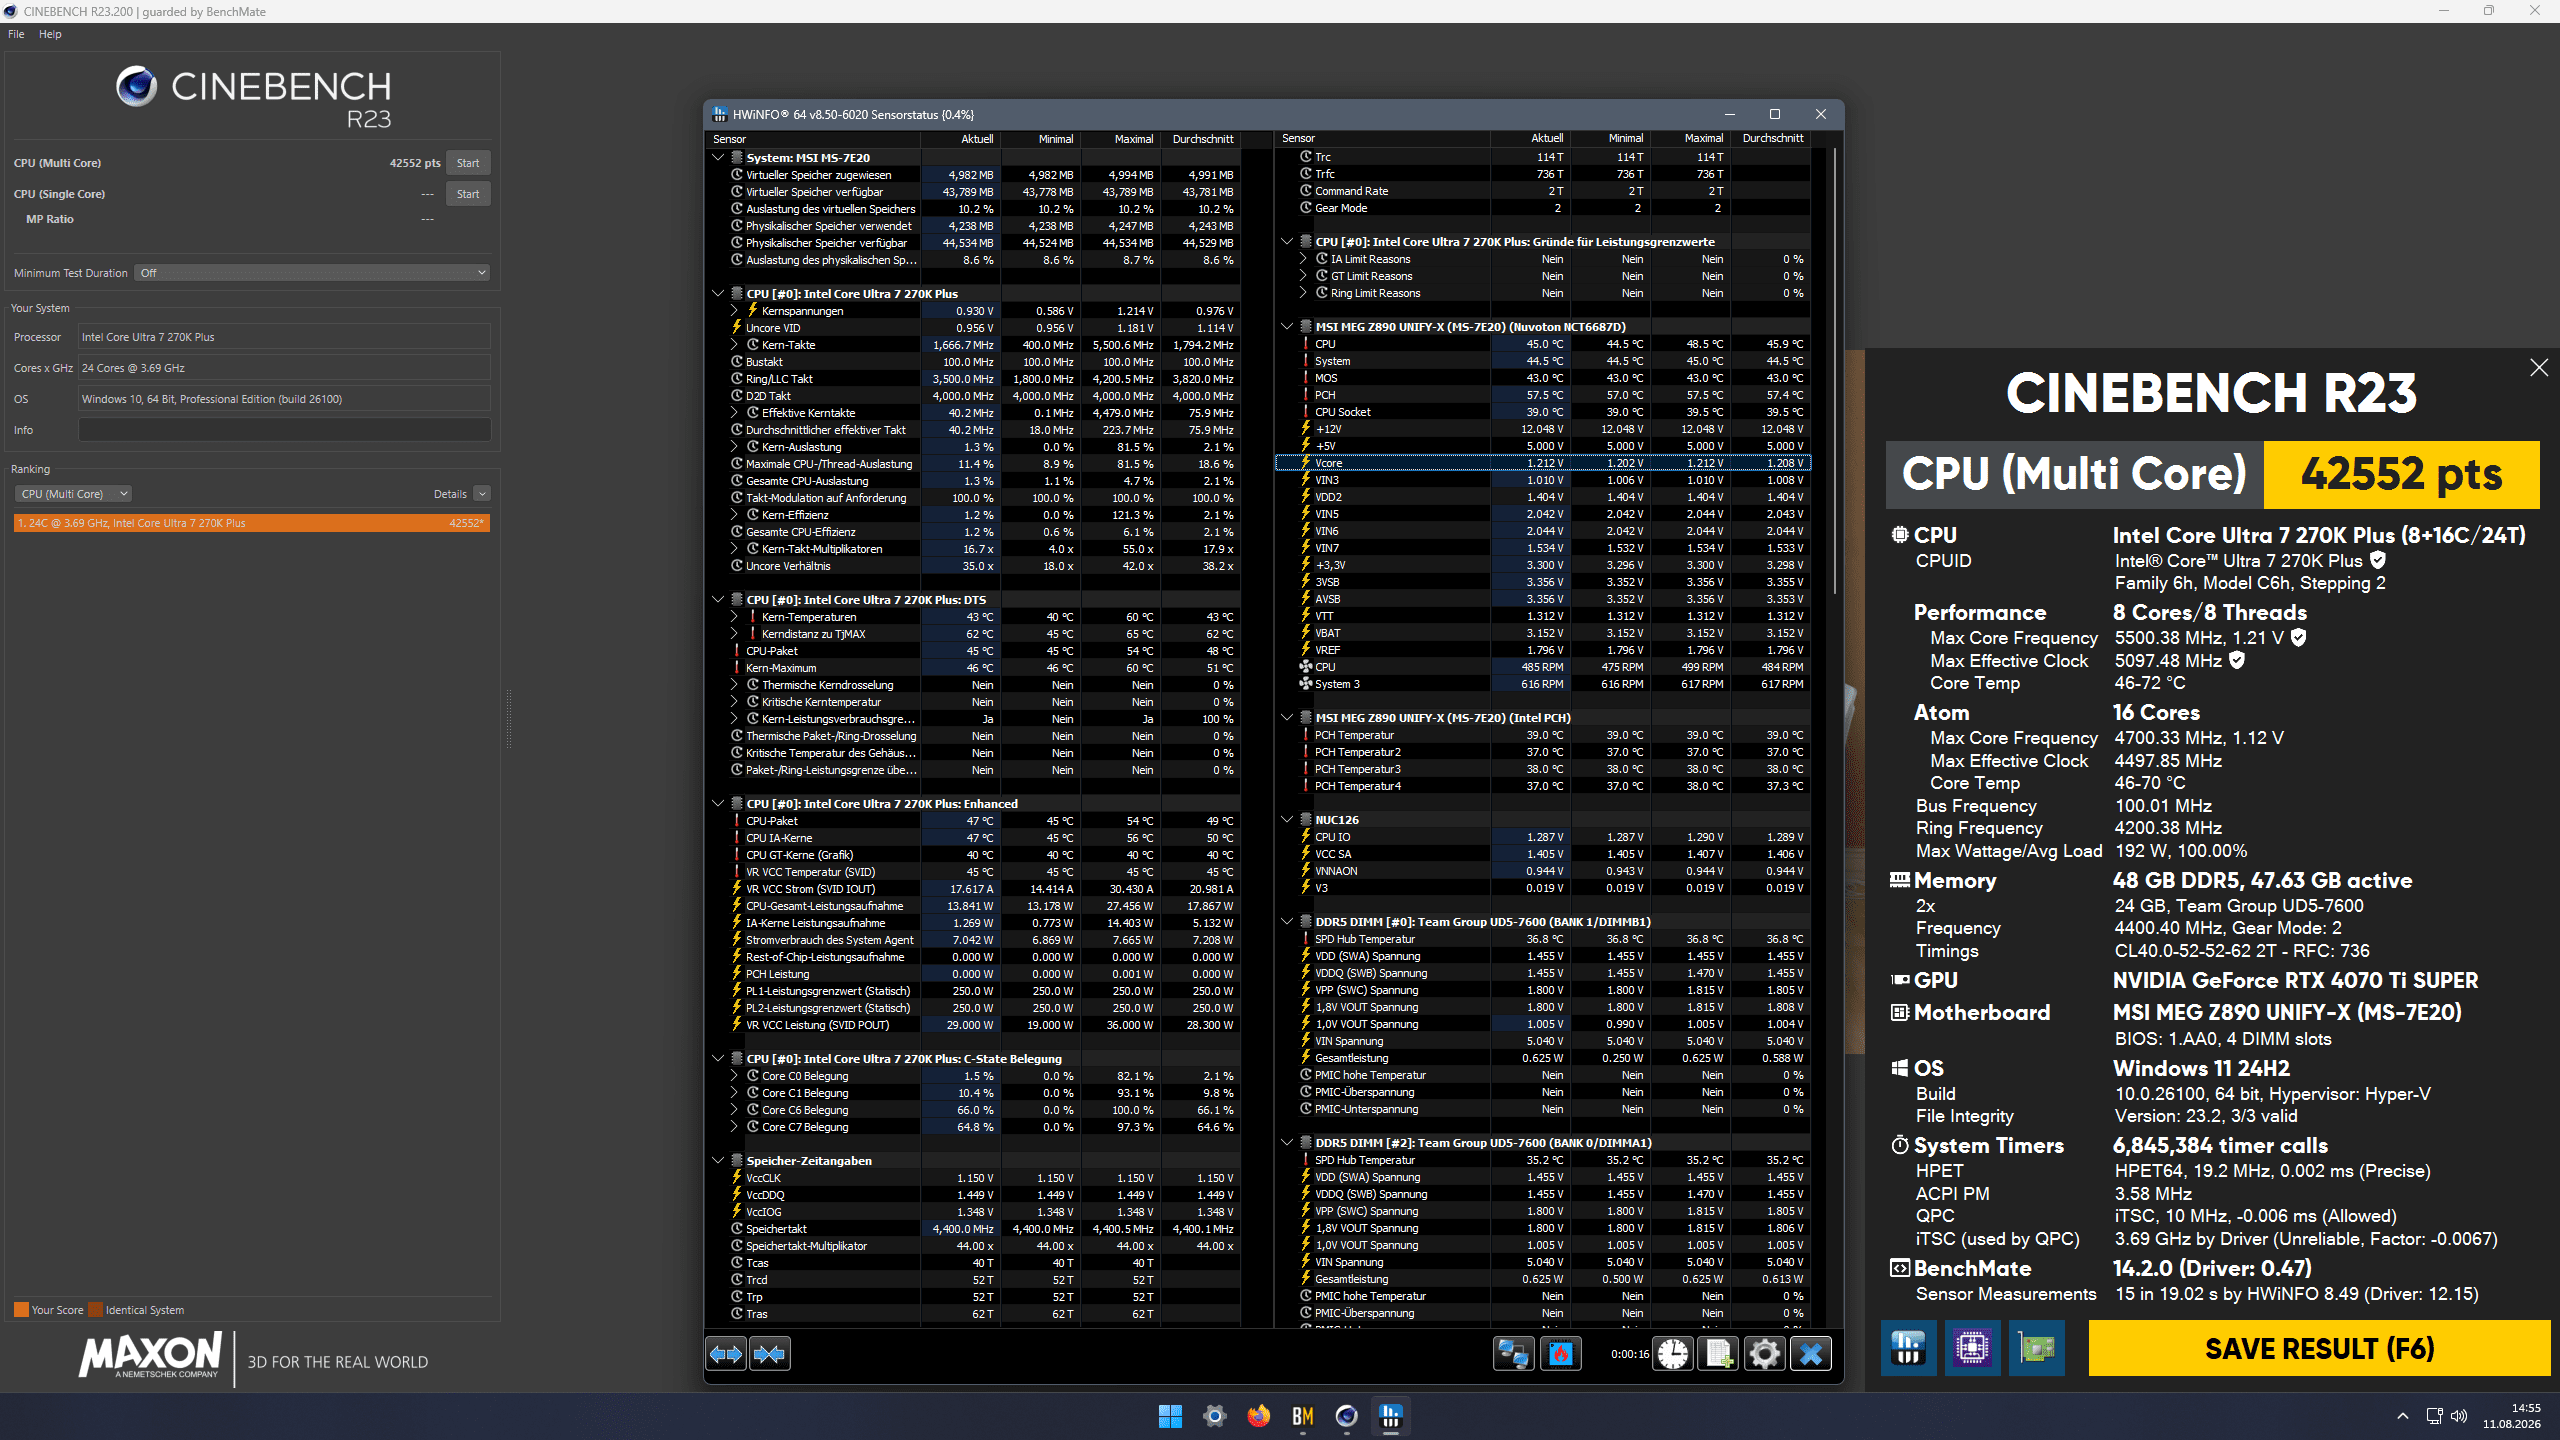This screenshot has height=1440, width=2560.
Task: Open HWiNFO sensor settings gear
Action: coord(1765,1354)
